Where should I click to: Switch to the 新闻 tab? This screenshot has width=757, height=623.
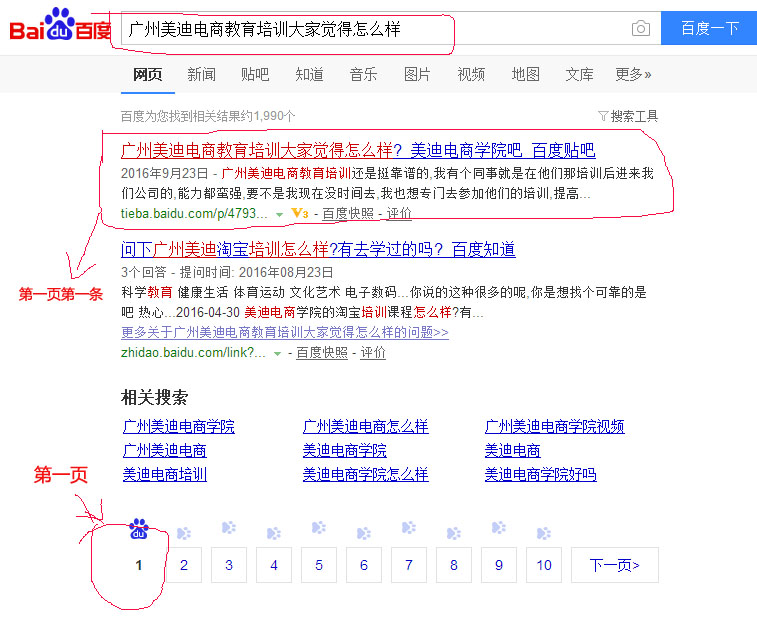[201, 74]
